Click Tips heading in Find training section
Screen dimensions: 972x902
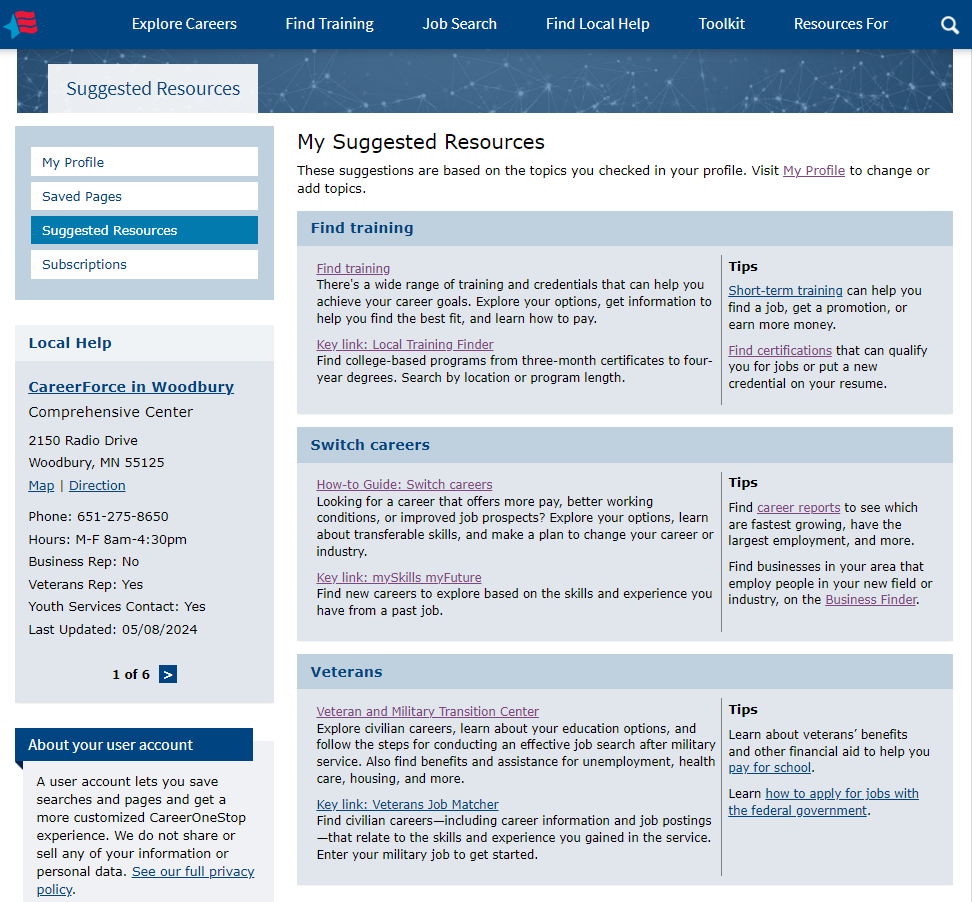click(743, 267)
